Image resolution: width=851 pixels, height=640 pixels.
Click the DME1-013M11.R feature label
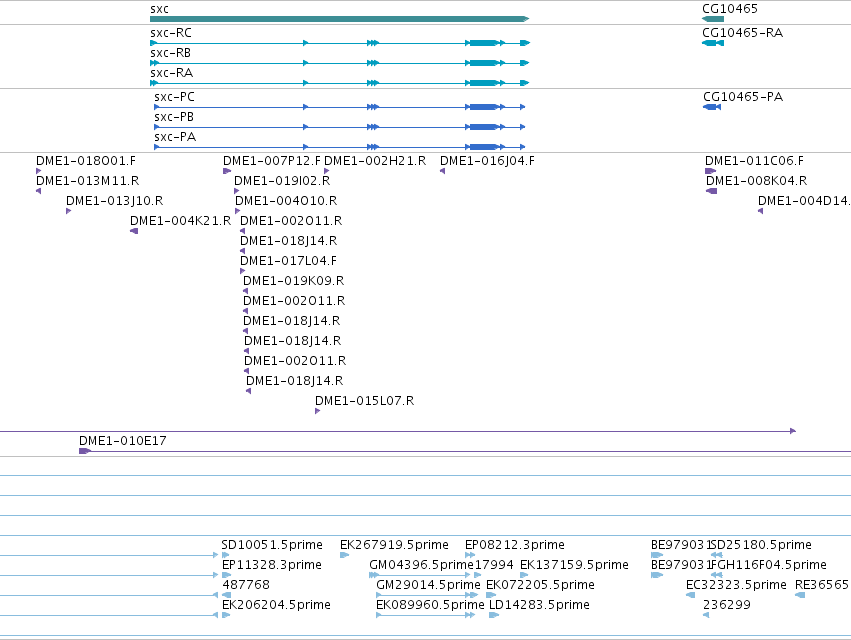87,181
